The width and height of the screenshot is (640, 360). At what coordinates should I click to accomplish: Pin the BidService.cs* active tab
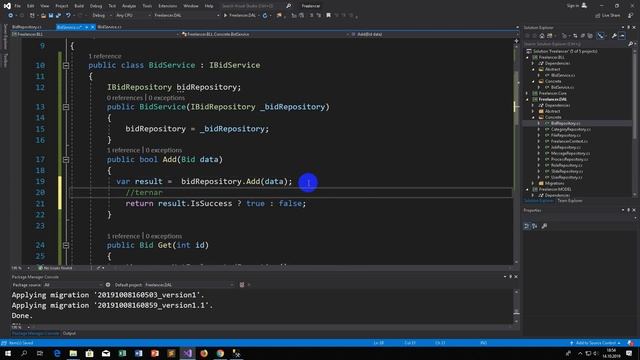point(87,27)
